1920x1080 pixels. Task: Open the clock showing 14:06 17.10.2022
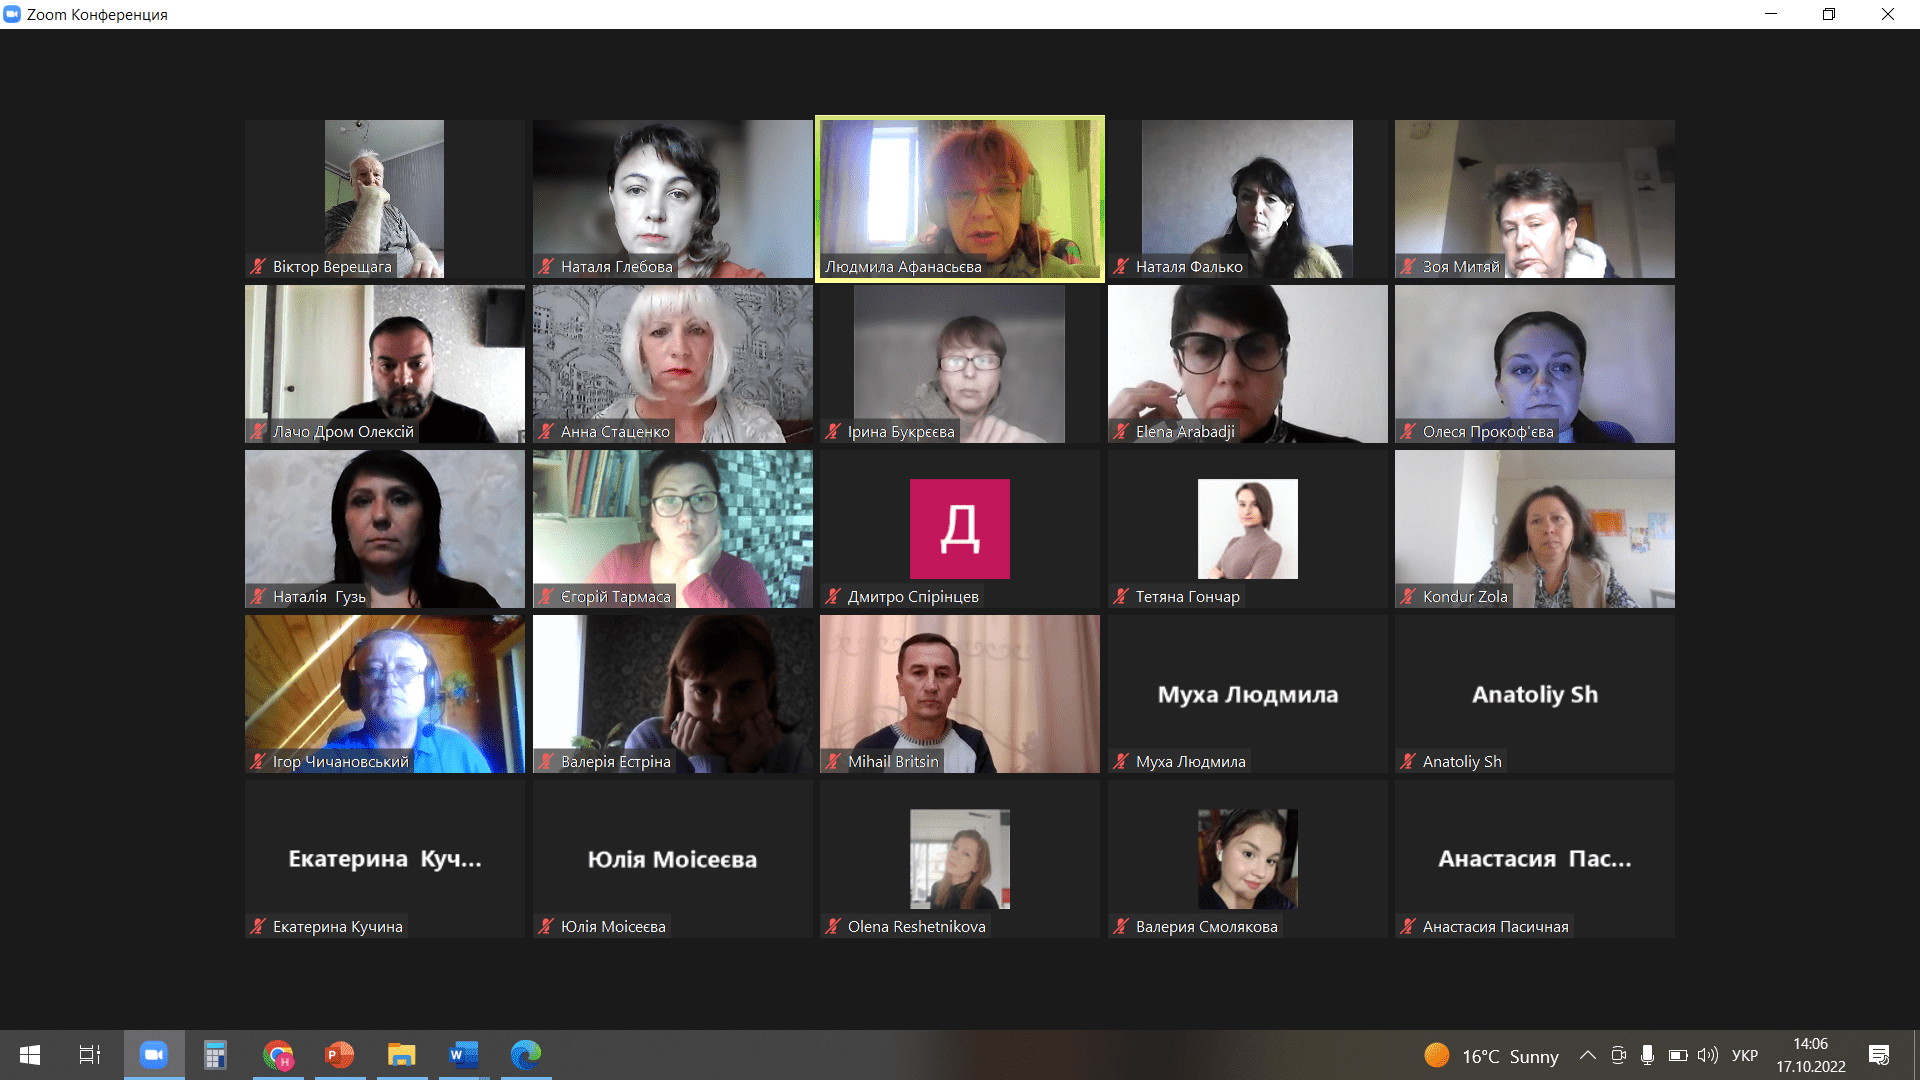[x=1810, y=1055]
